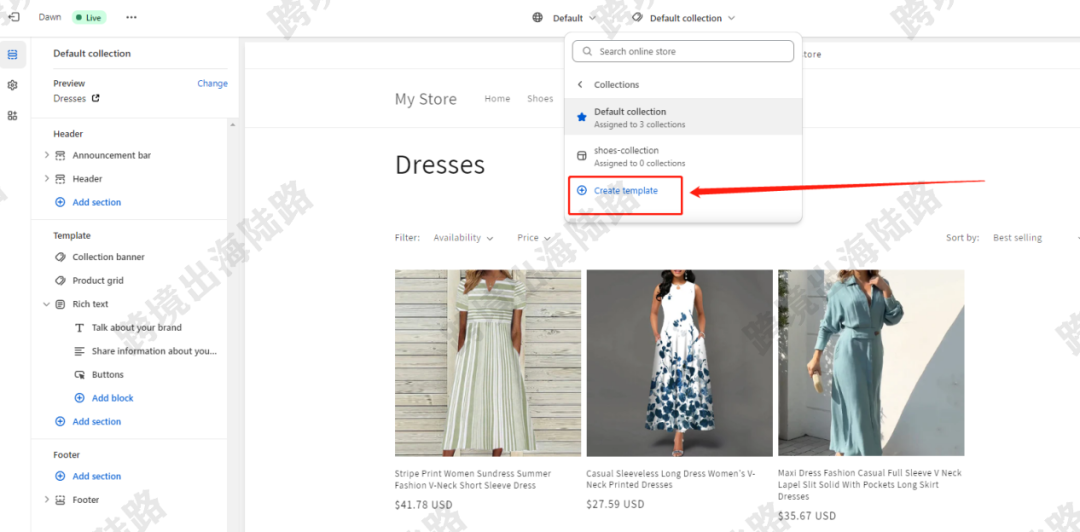
Task: Choose Create template option
Action: pos(625,191)
